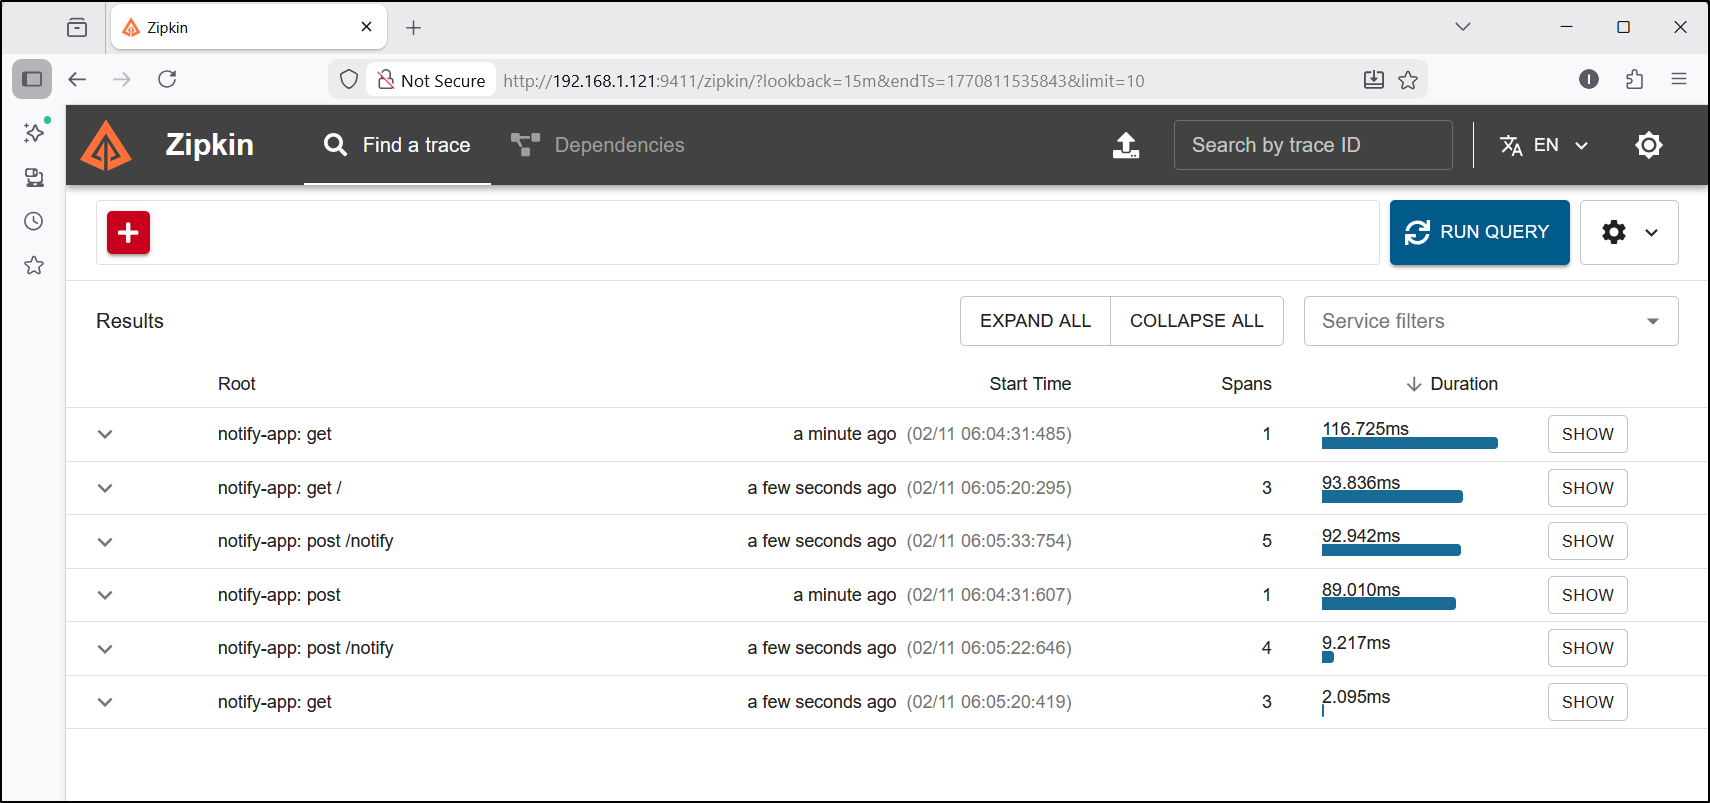Click EXPAND ALL button
Viewport: 1710px width, 803px height.
tap(1035, 321)
